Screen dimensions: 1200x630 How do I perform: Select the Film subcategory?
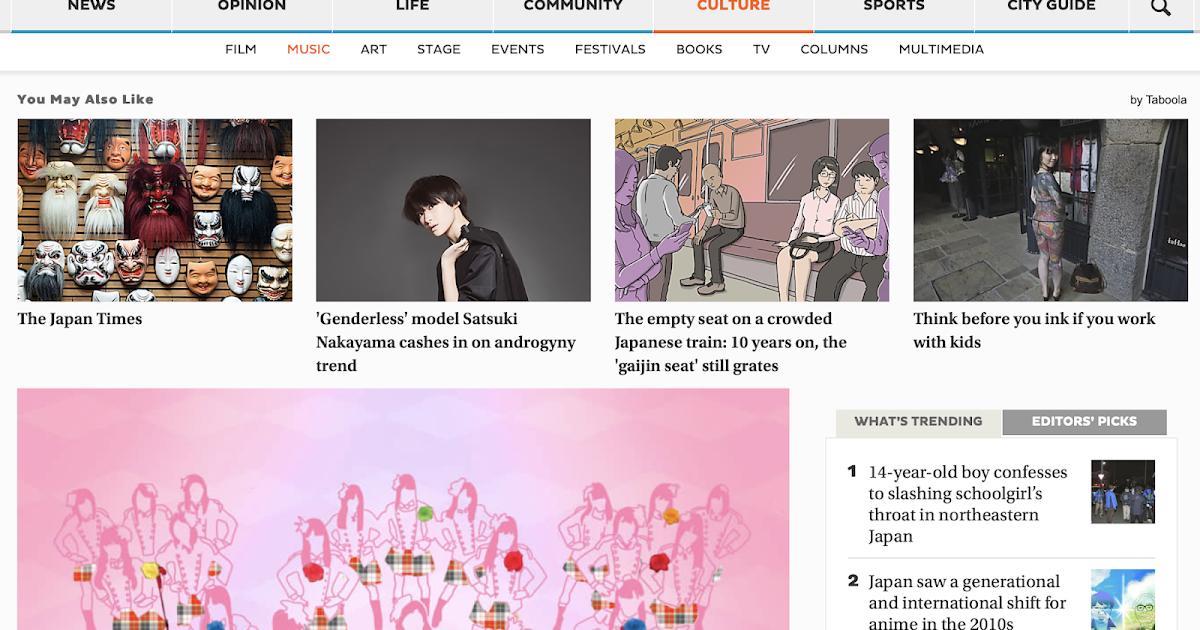[241, 49]
